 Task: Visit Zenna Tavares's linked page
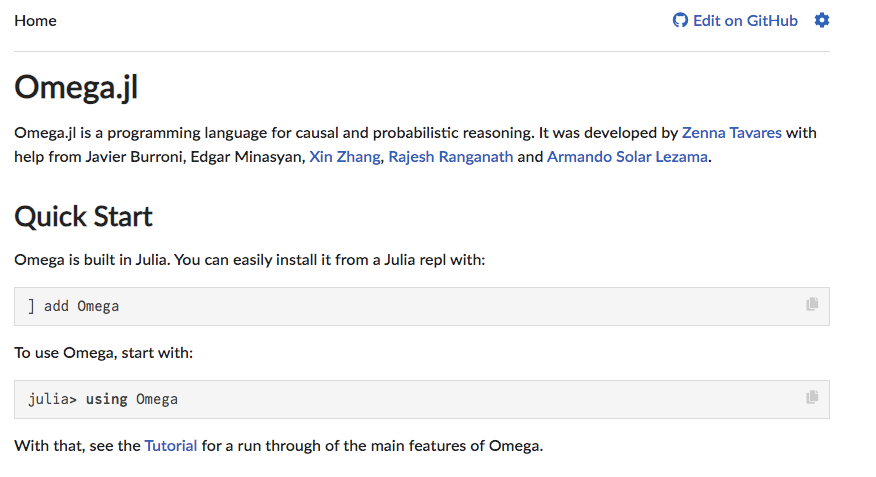pos(731,133)
